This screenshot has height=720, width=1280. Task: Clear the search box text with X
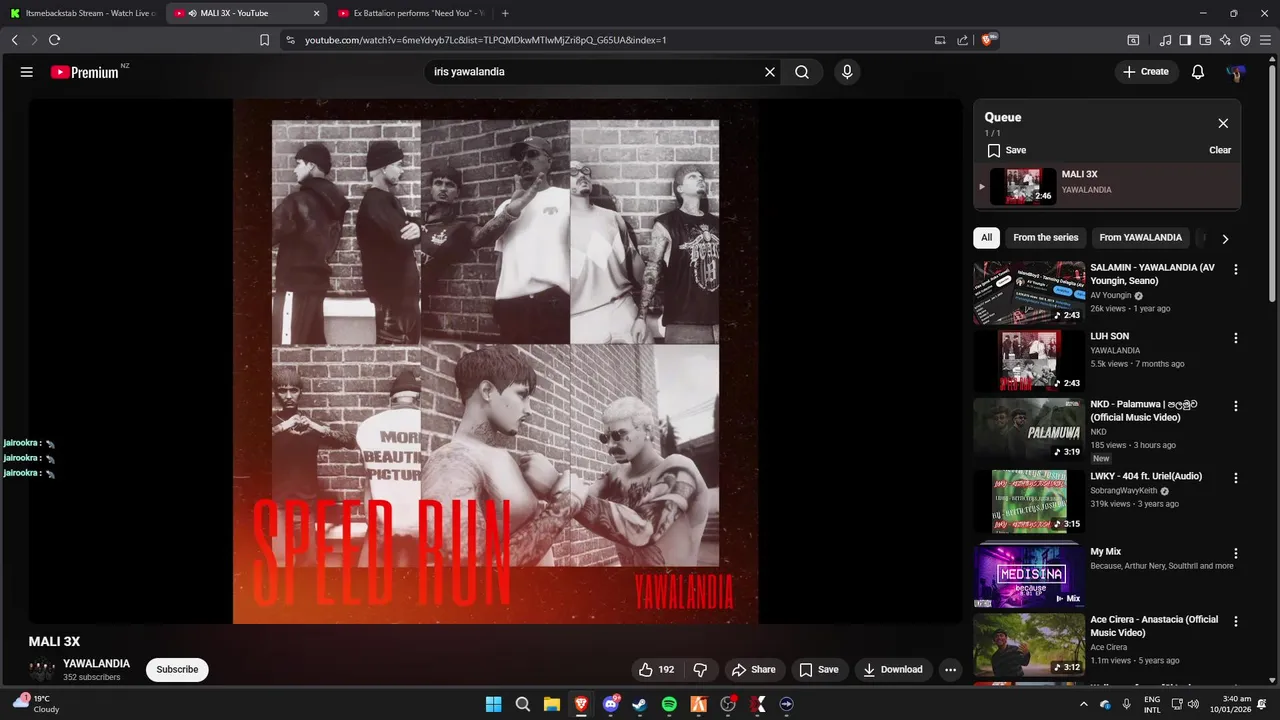(770, 72)
